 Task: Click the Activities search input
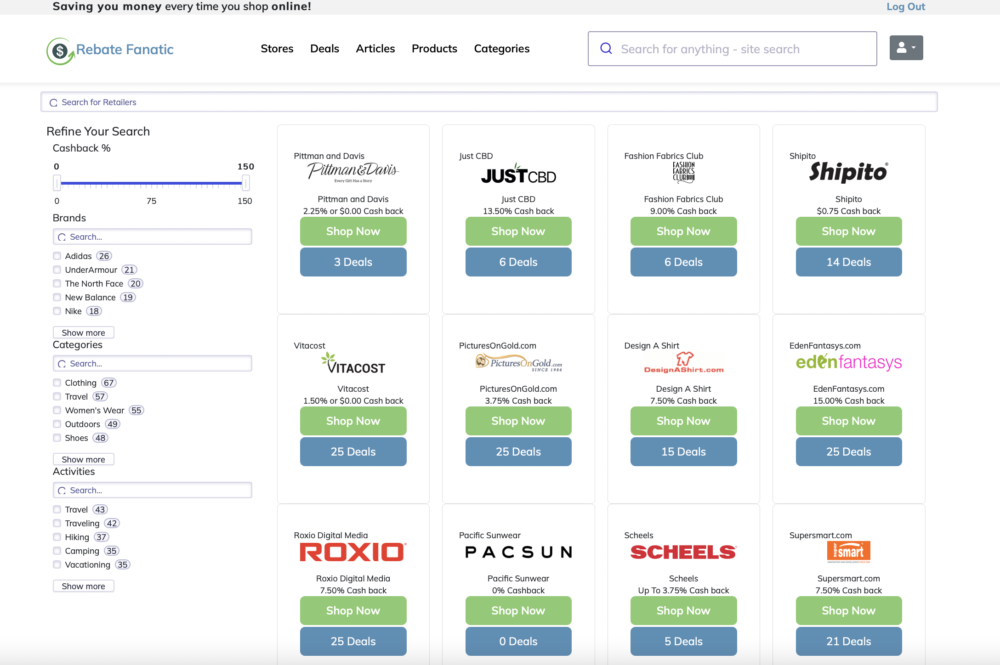[152, 490]
